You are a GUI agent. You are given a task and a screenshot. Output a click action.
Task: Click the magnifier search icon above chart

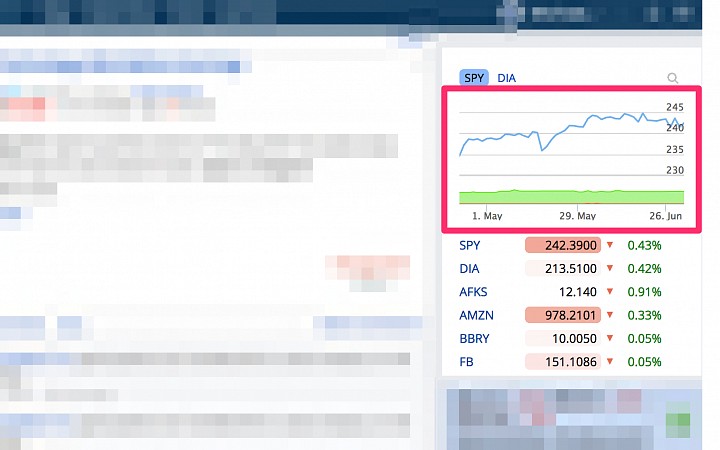coord(672,78)
